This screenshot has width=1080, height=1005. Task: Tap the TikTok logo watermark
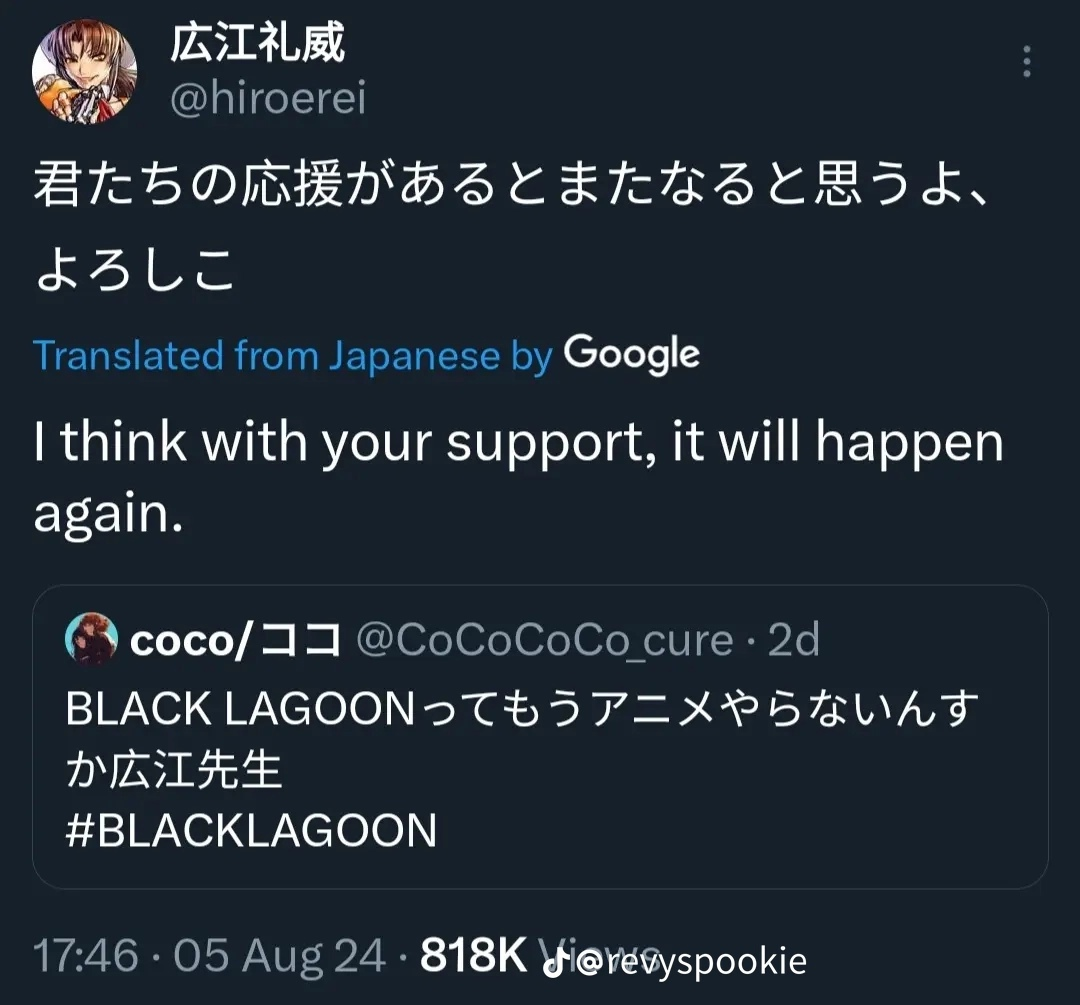pos(555,962)
